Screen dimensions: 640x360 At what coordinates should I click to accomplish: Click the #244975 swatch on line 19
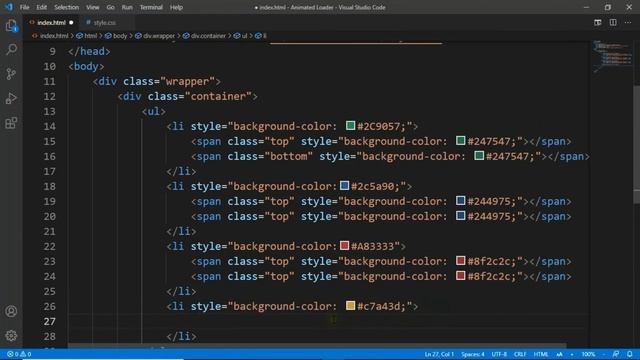point(460,200)
